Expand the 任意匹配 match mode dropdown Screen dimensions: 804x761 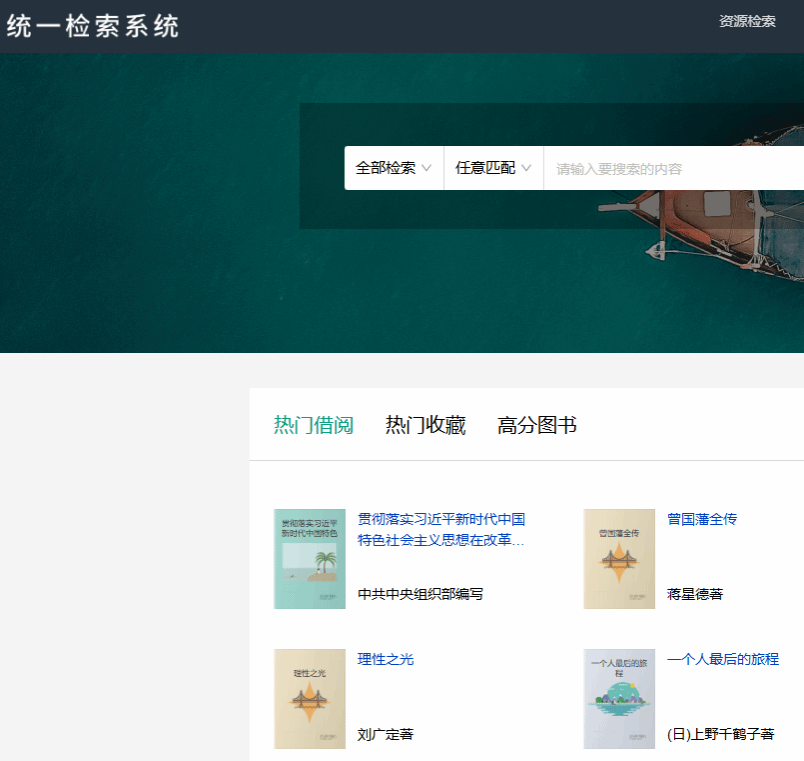coord(493,168)
